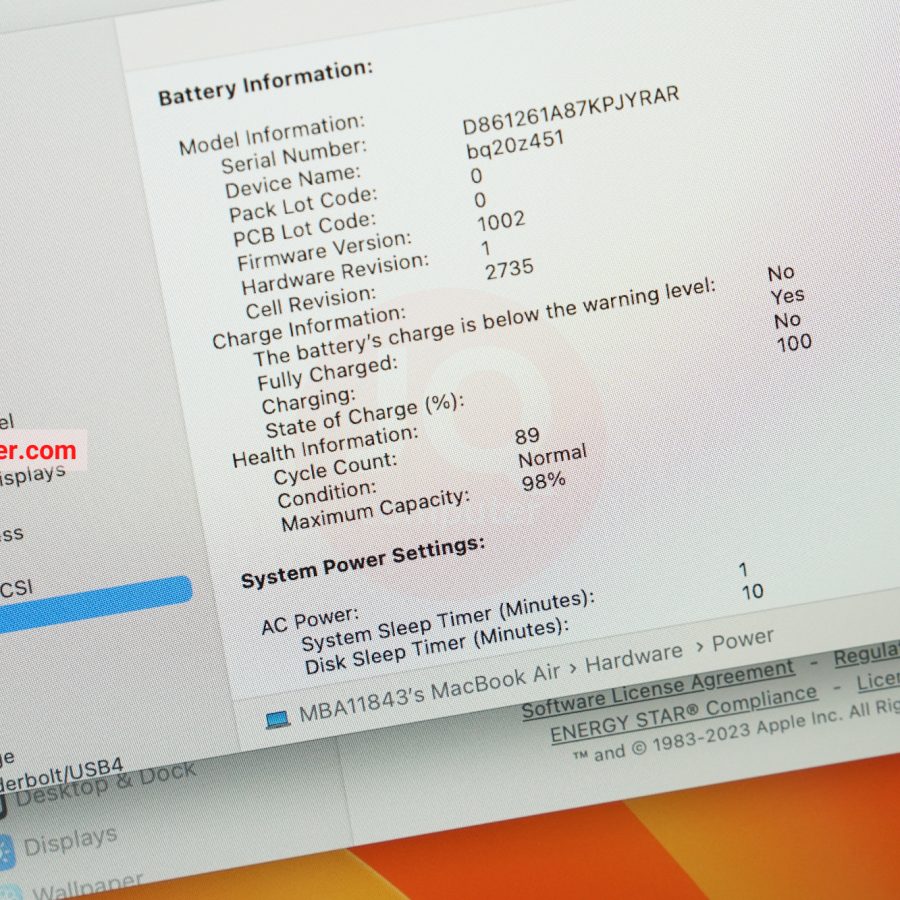Click the Device Name label

[292, 181]
